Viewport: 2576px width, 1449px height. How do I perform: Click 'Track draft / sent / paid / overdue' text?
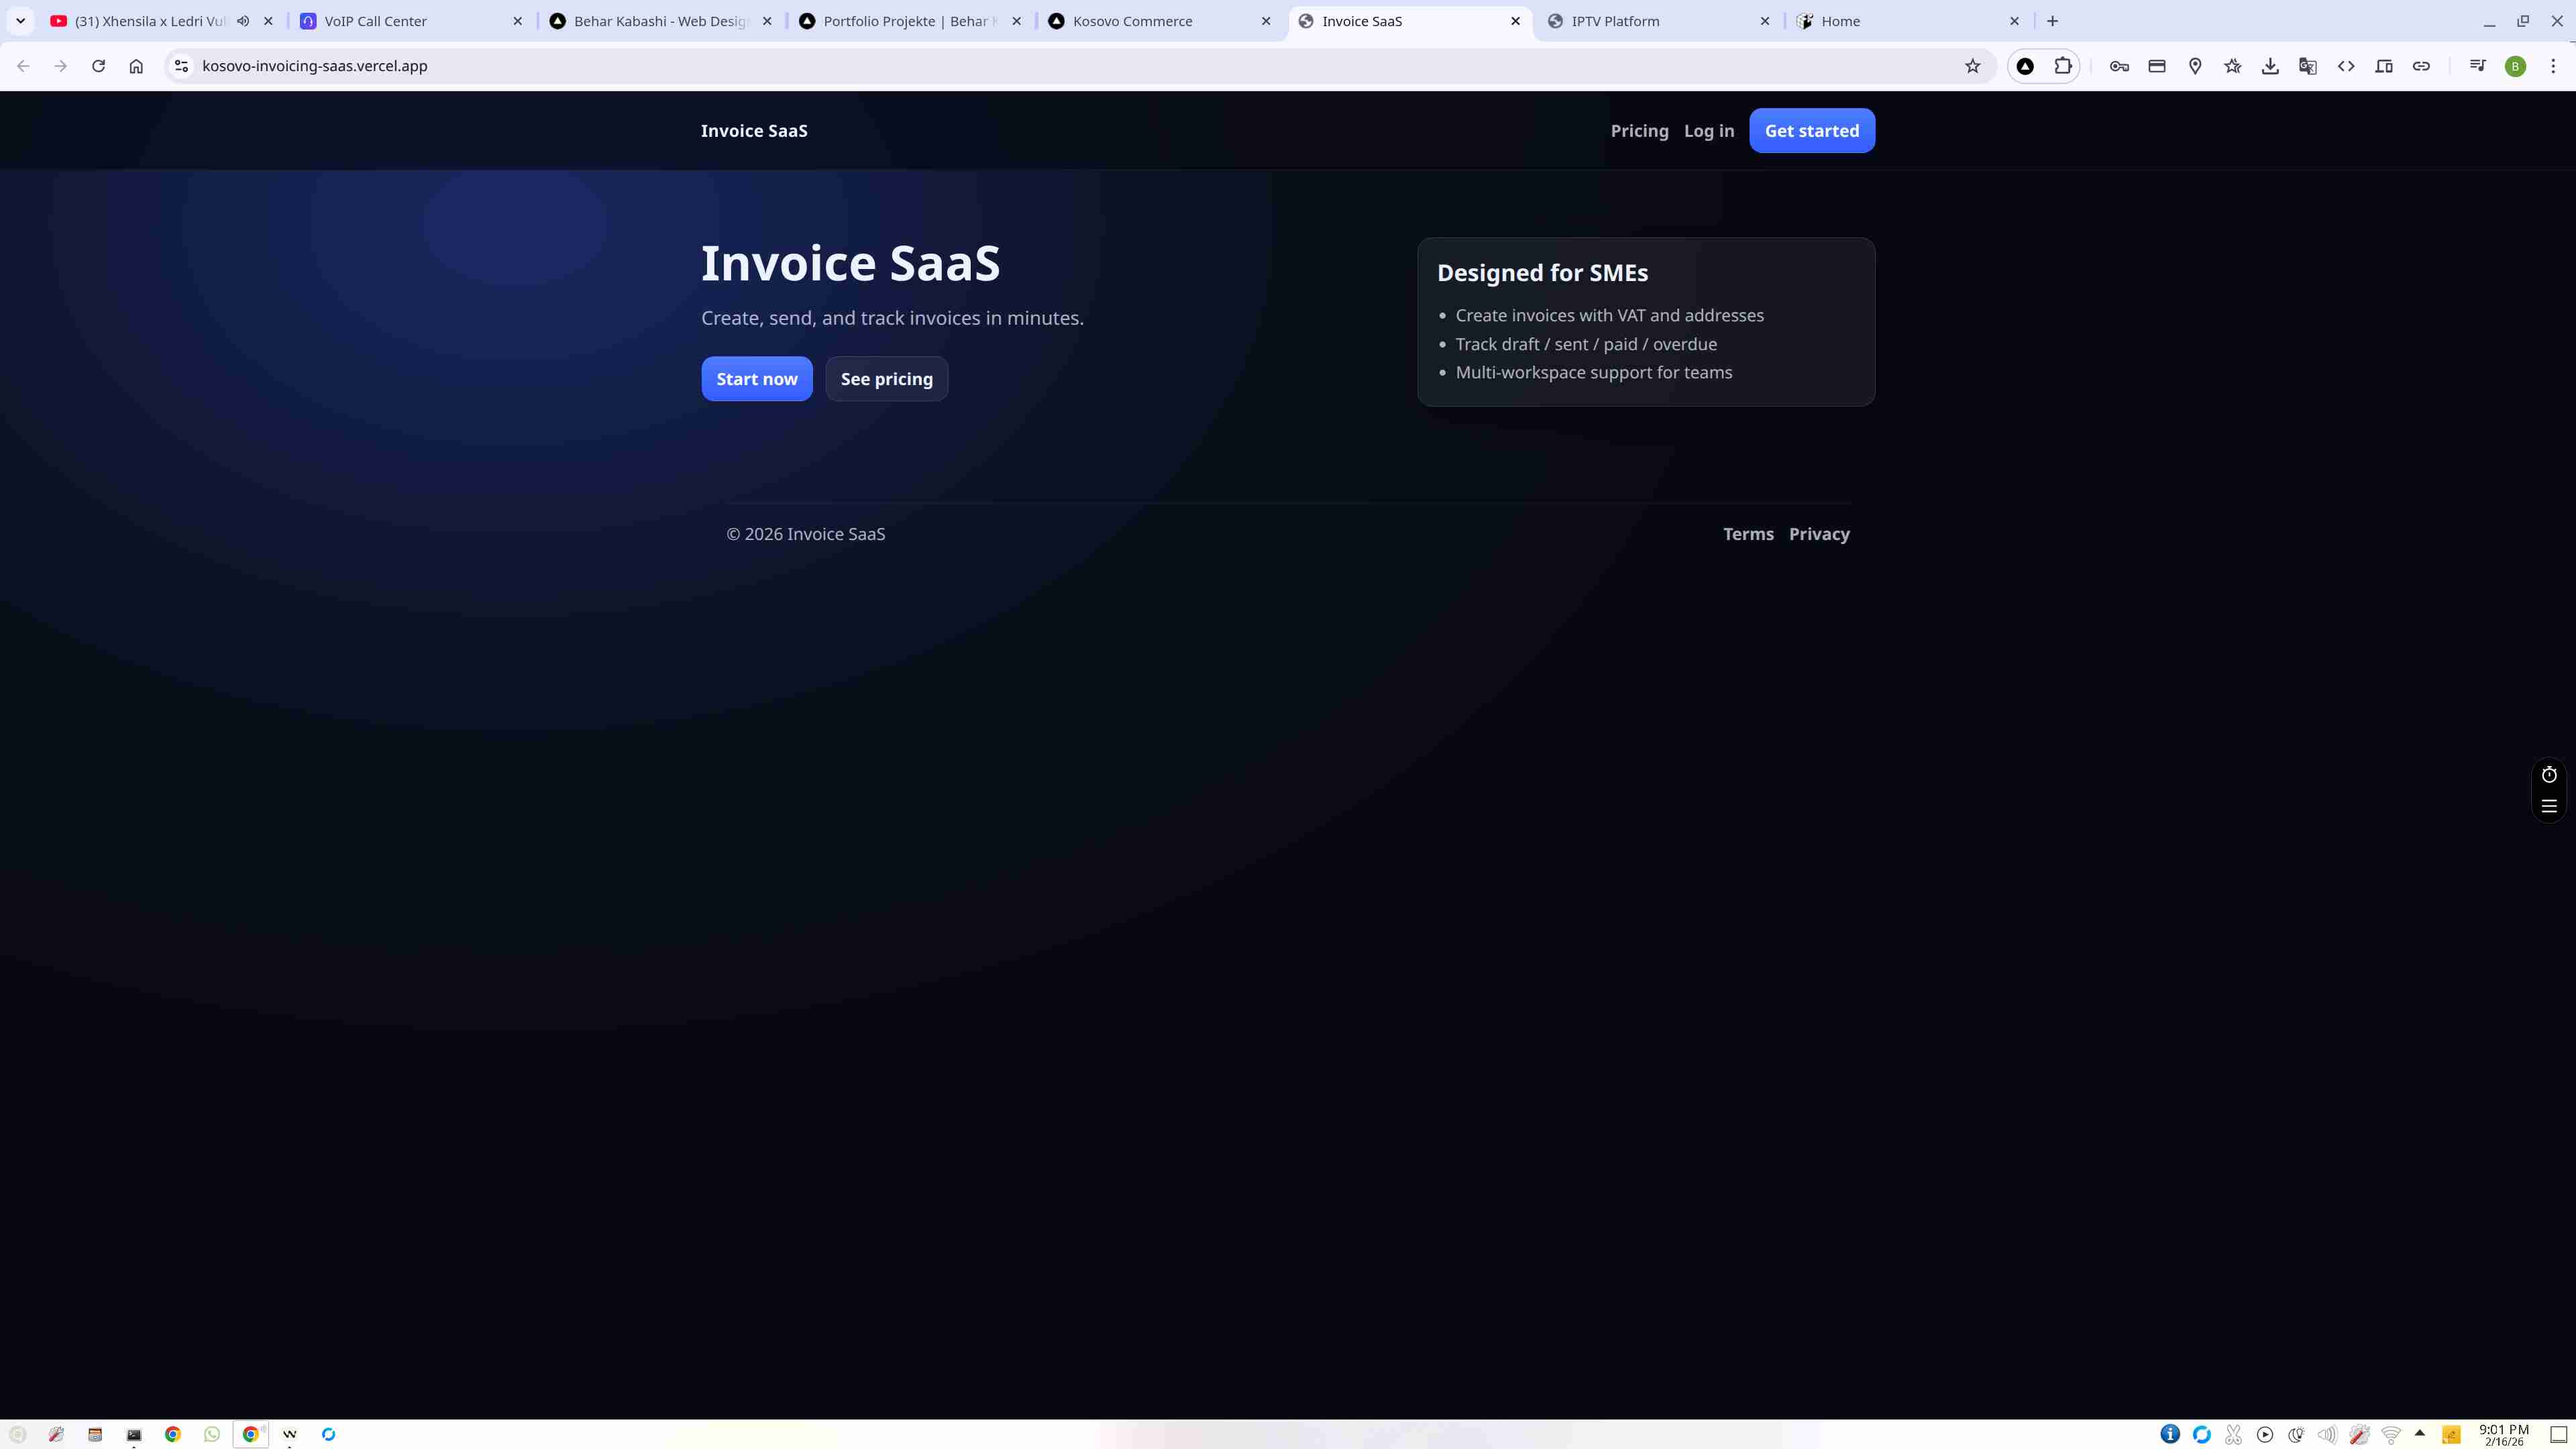pyautogui.click(x=1585, y=344)
